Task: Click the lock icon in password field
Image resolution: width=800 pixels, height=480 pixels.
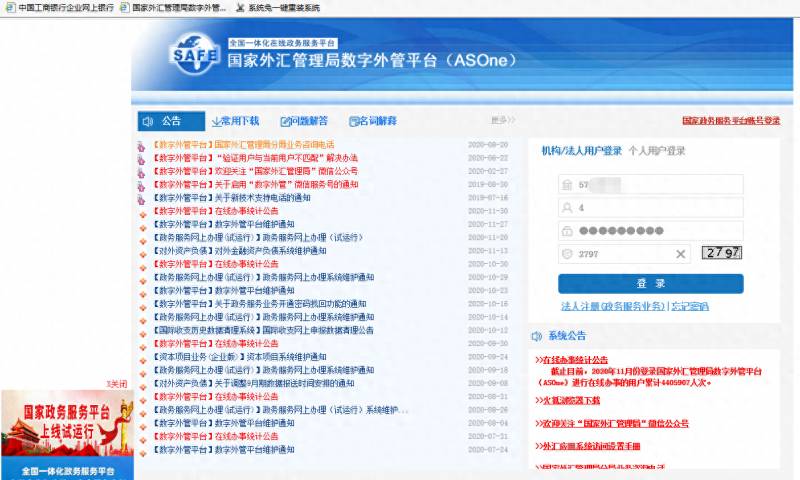Action: pyautogui.click(x=567, y=231)
